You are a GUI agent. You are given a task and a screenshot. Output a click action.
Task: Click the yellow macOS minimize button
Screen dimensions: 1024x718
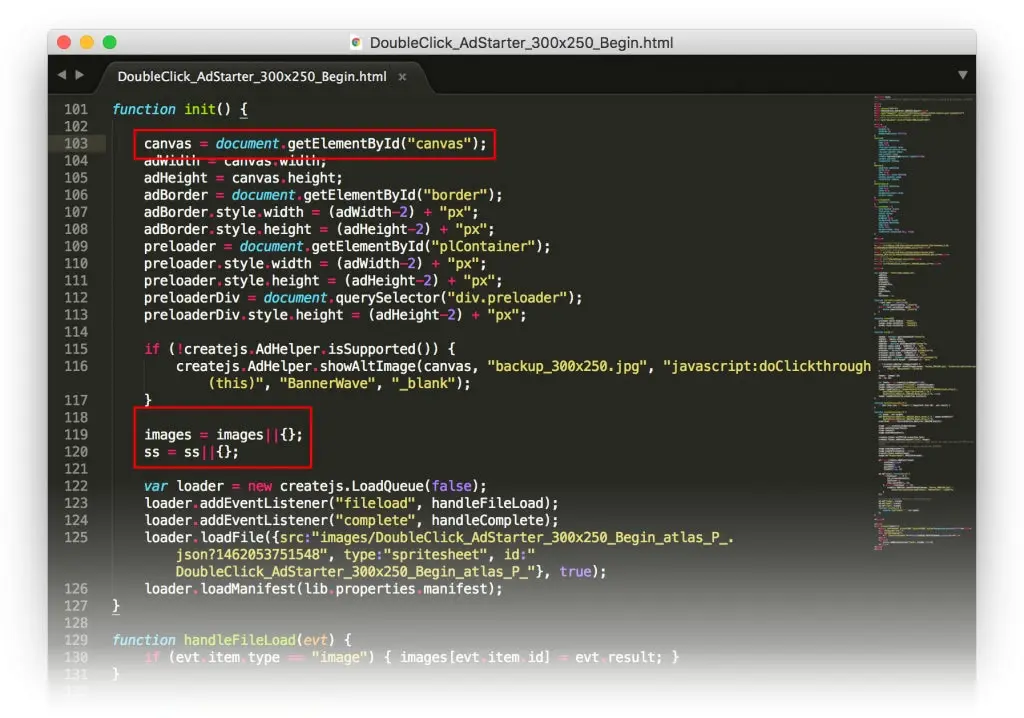point(84,42)
